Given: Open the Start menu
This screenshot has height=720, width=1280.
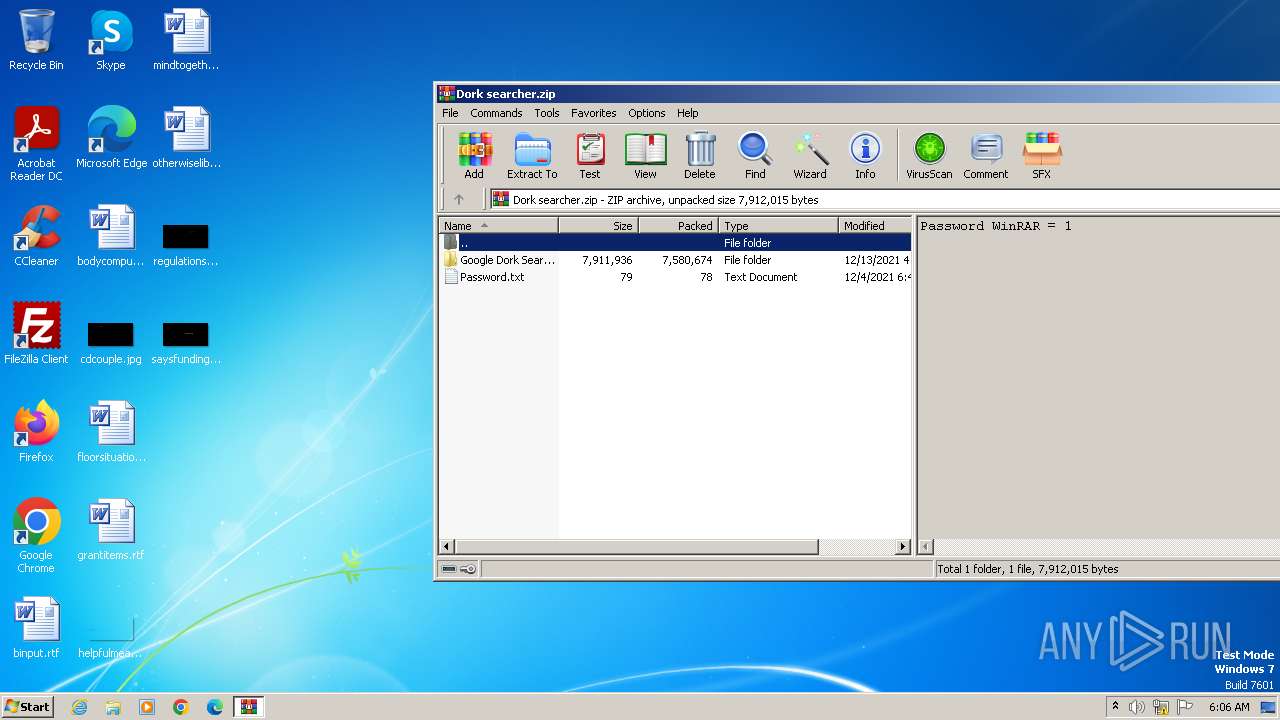Looking at the screenshot, I should [27, 706].
